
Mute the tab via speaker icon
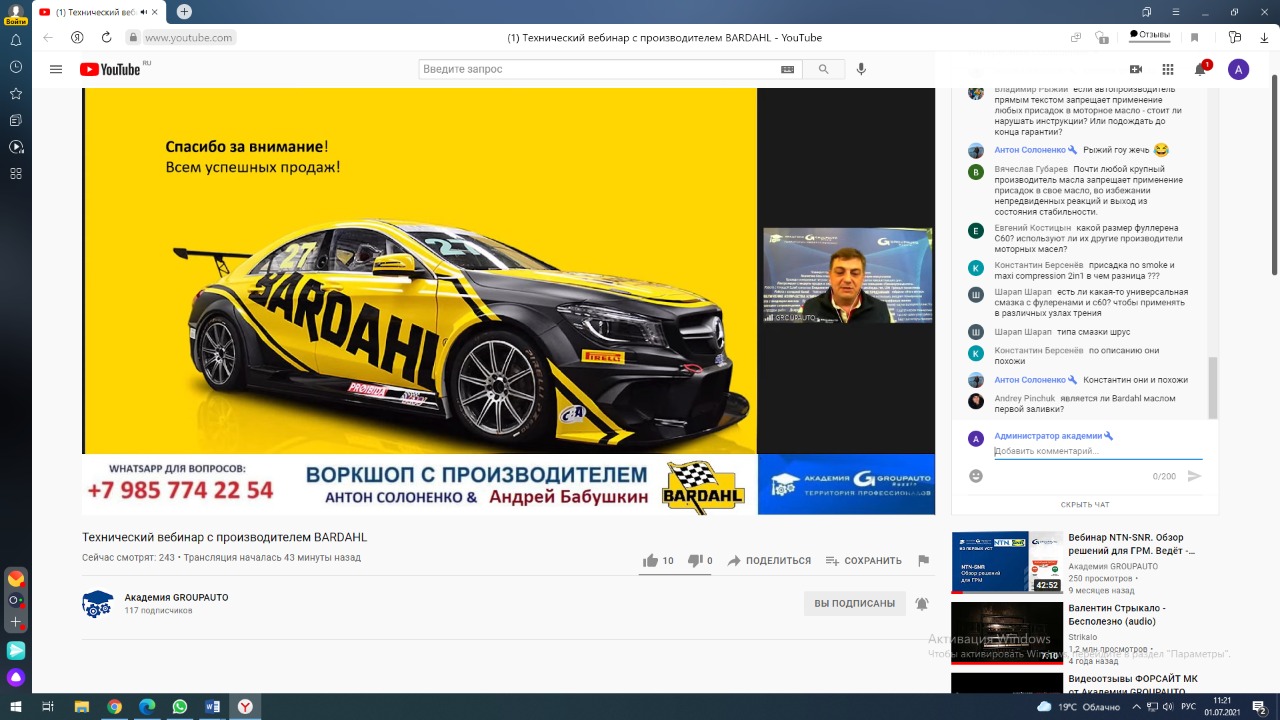(x=144, y=12)
